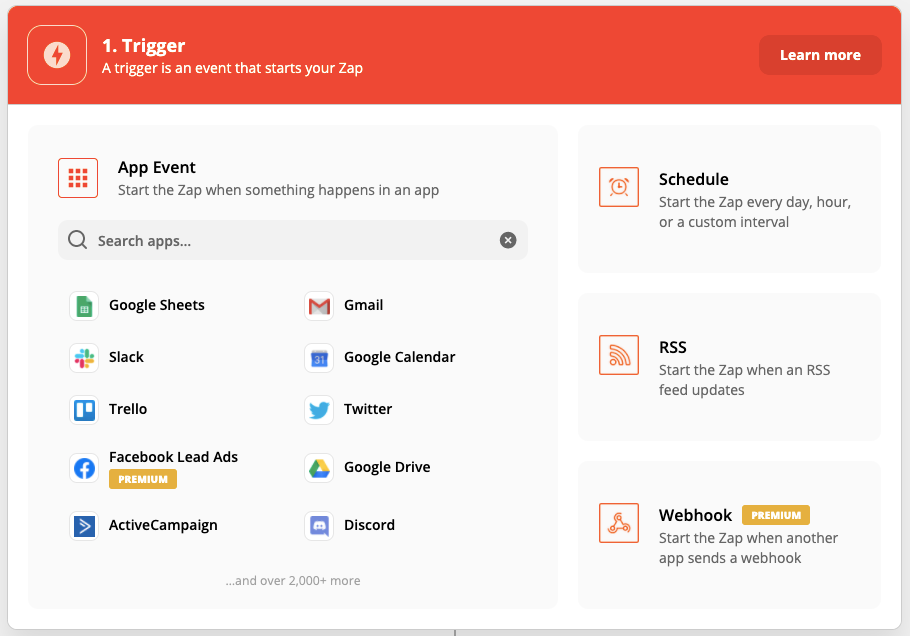Click the Twitter bird icon
The width and height of the screenshot is (910, 636).
pos(319,410)
